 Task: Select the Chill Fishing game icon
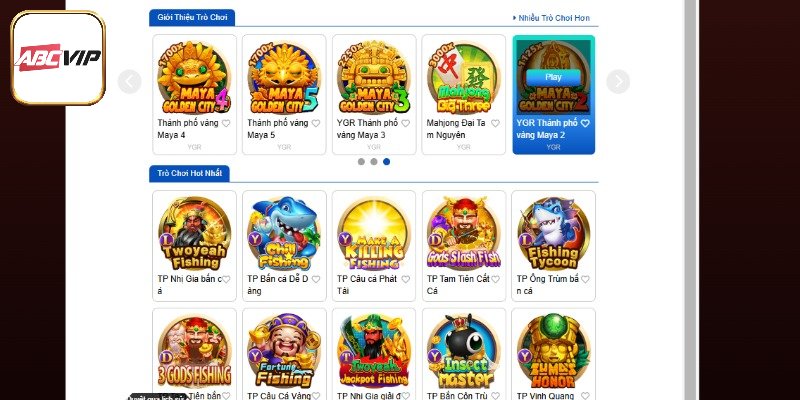click(284, 233)
